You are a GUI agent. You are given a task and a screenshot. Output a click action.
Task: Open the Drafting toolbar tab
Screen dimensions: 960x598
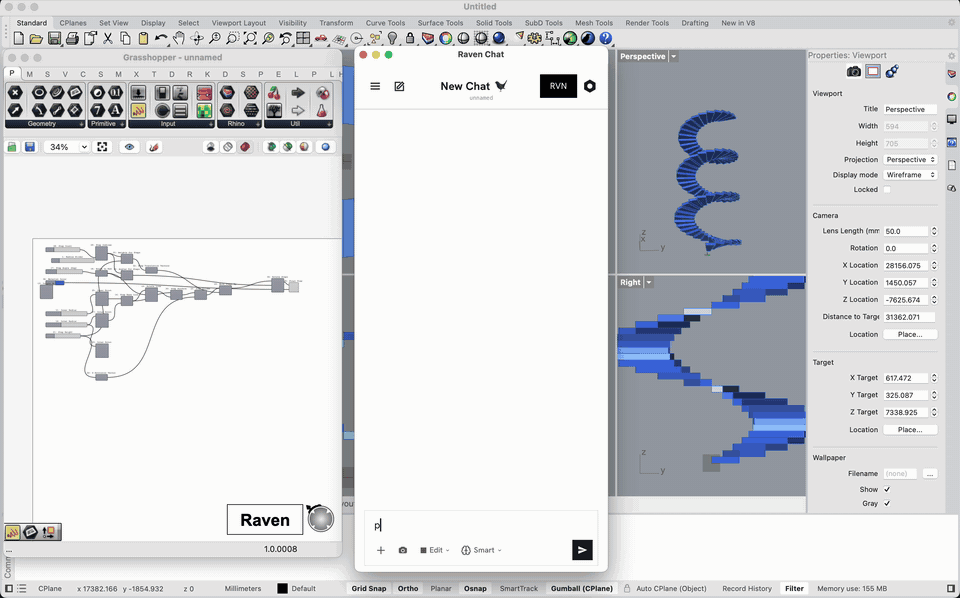tap(695, 23)
